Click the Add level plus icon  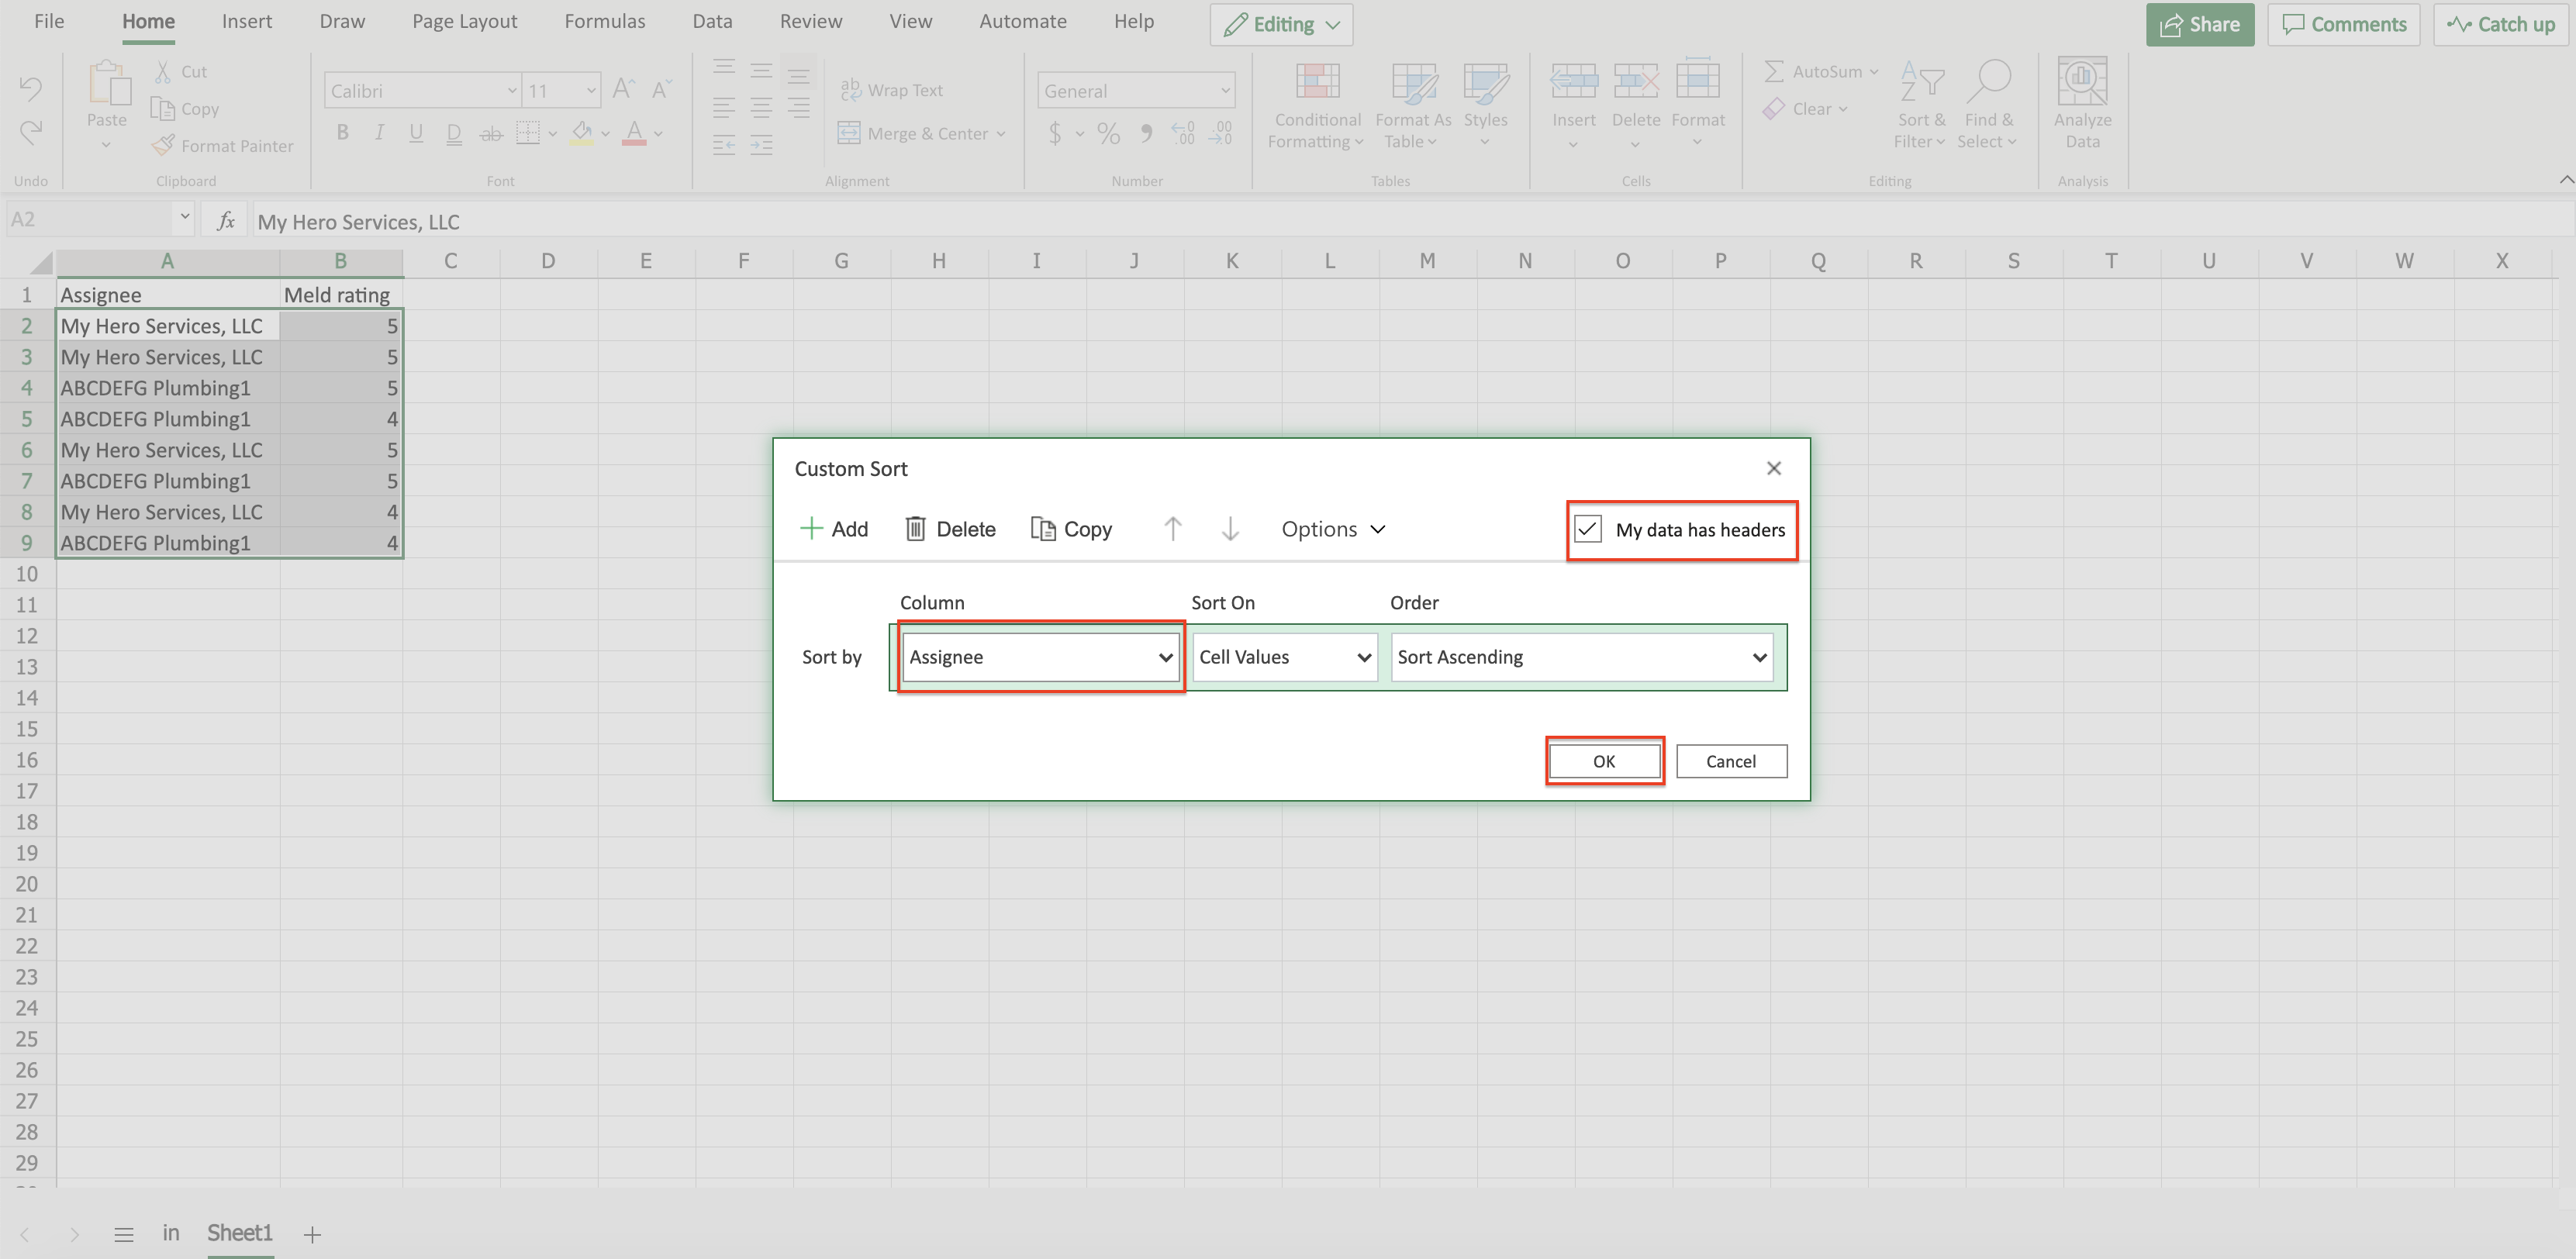click(811, 528)
